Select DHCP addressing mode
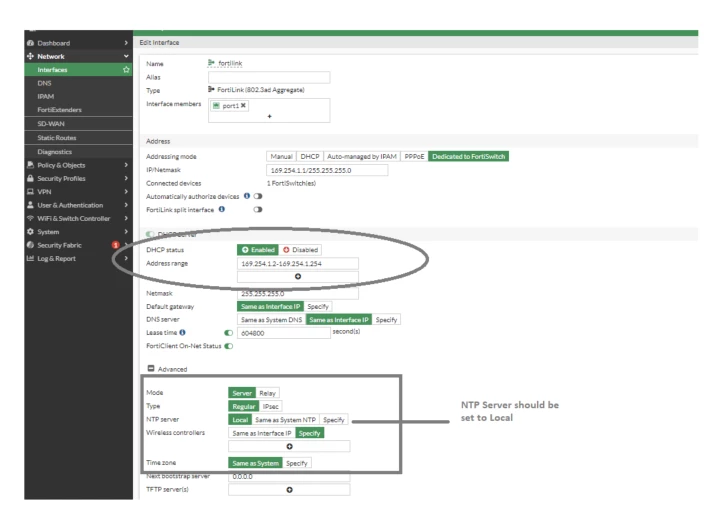Image resolution: width=717 pixels, height=505 pixels. coord(310,156)
